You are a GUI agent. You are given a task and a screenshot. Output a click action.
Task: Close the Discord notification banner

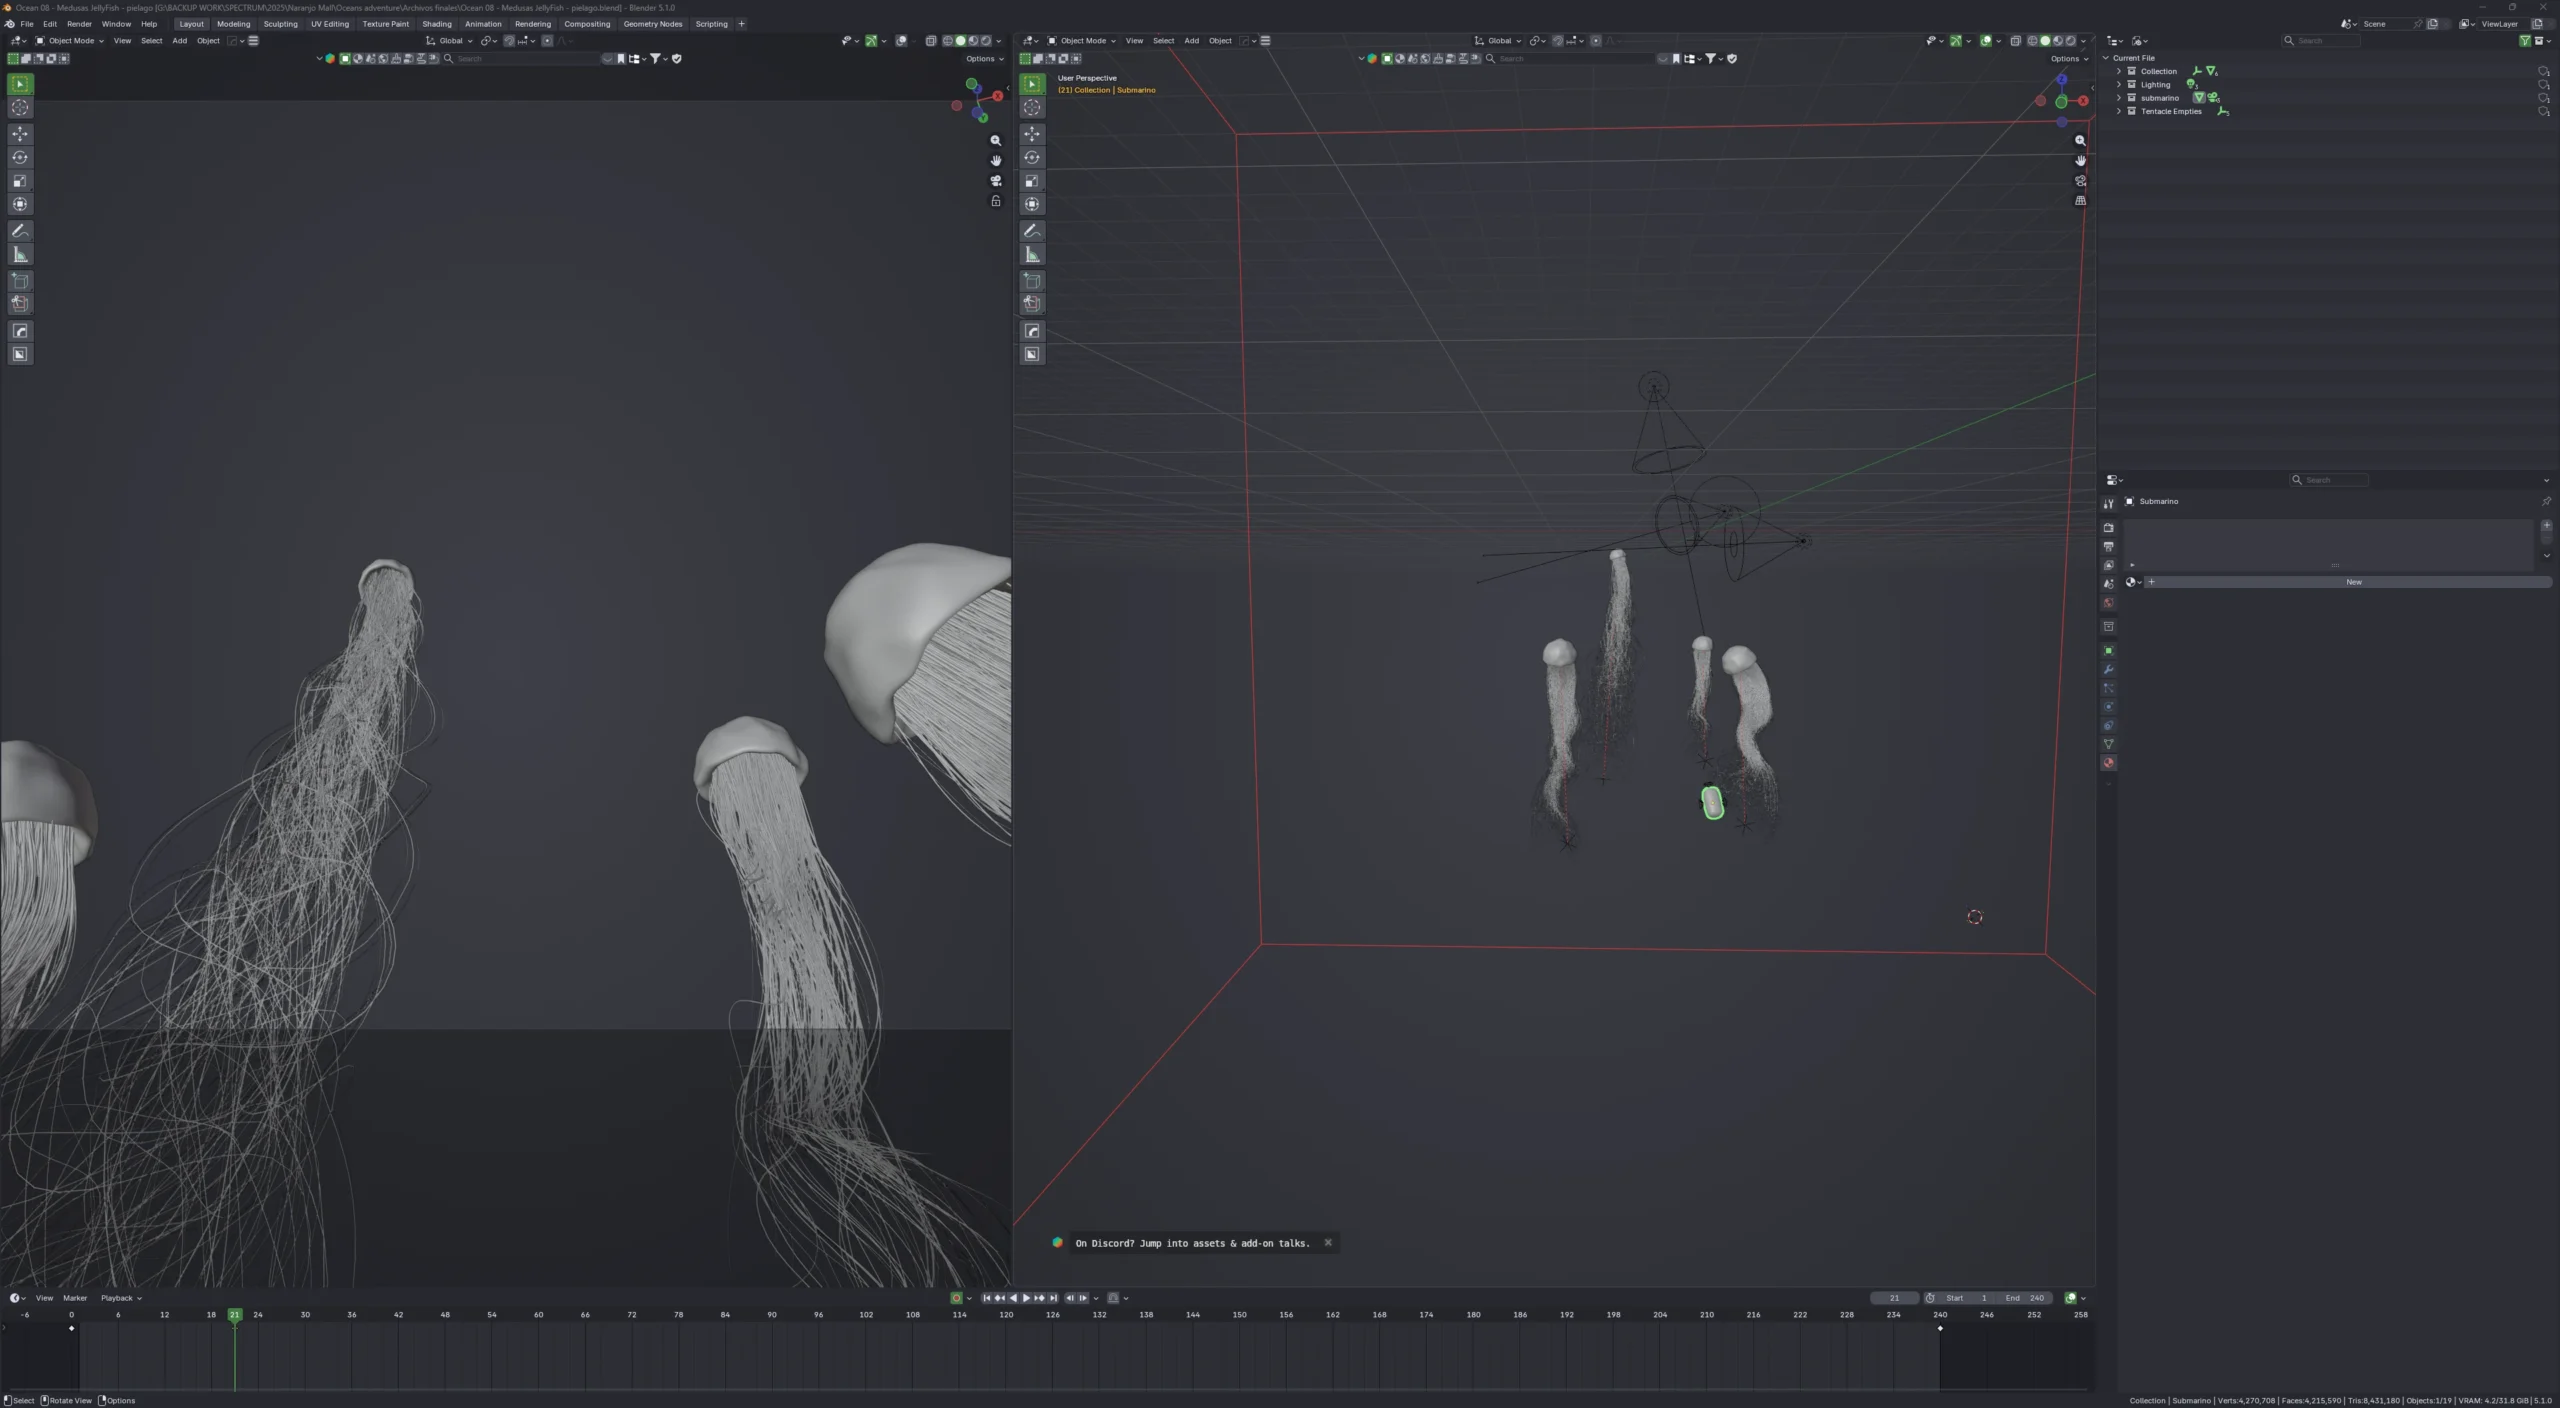(1328, 1243)
